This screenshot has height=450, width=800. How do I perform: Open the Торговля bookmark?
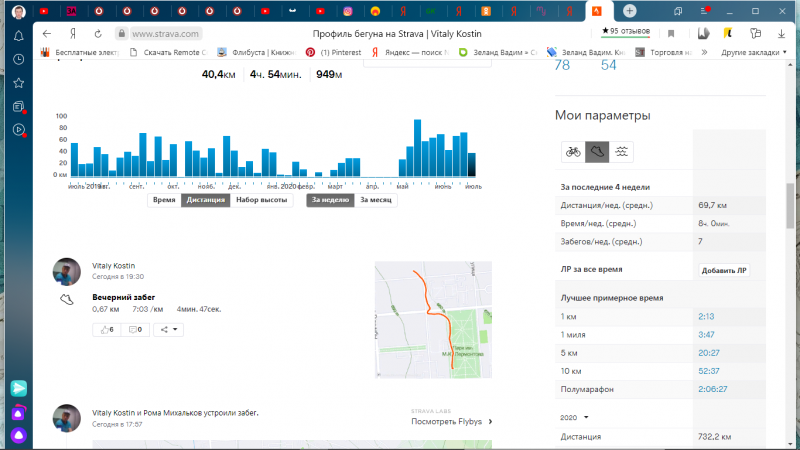pyautogui.click(x=663, y=52)
